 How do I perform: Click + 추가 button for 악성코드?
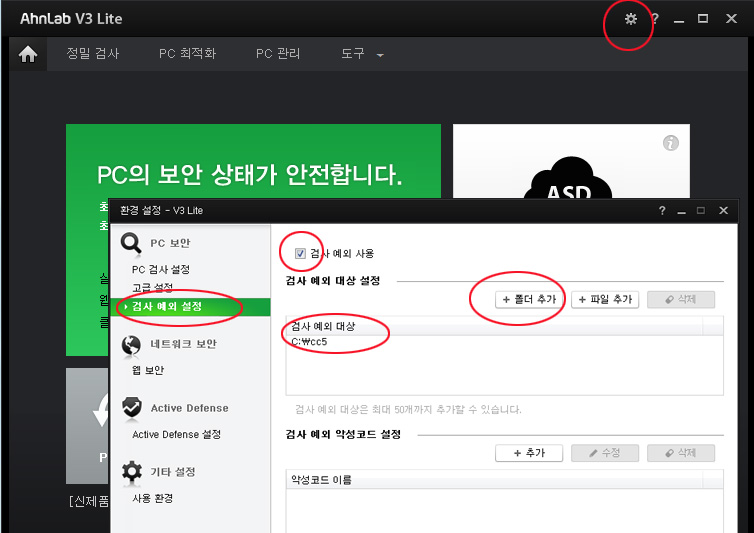[x=529, y=453]
